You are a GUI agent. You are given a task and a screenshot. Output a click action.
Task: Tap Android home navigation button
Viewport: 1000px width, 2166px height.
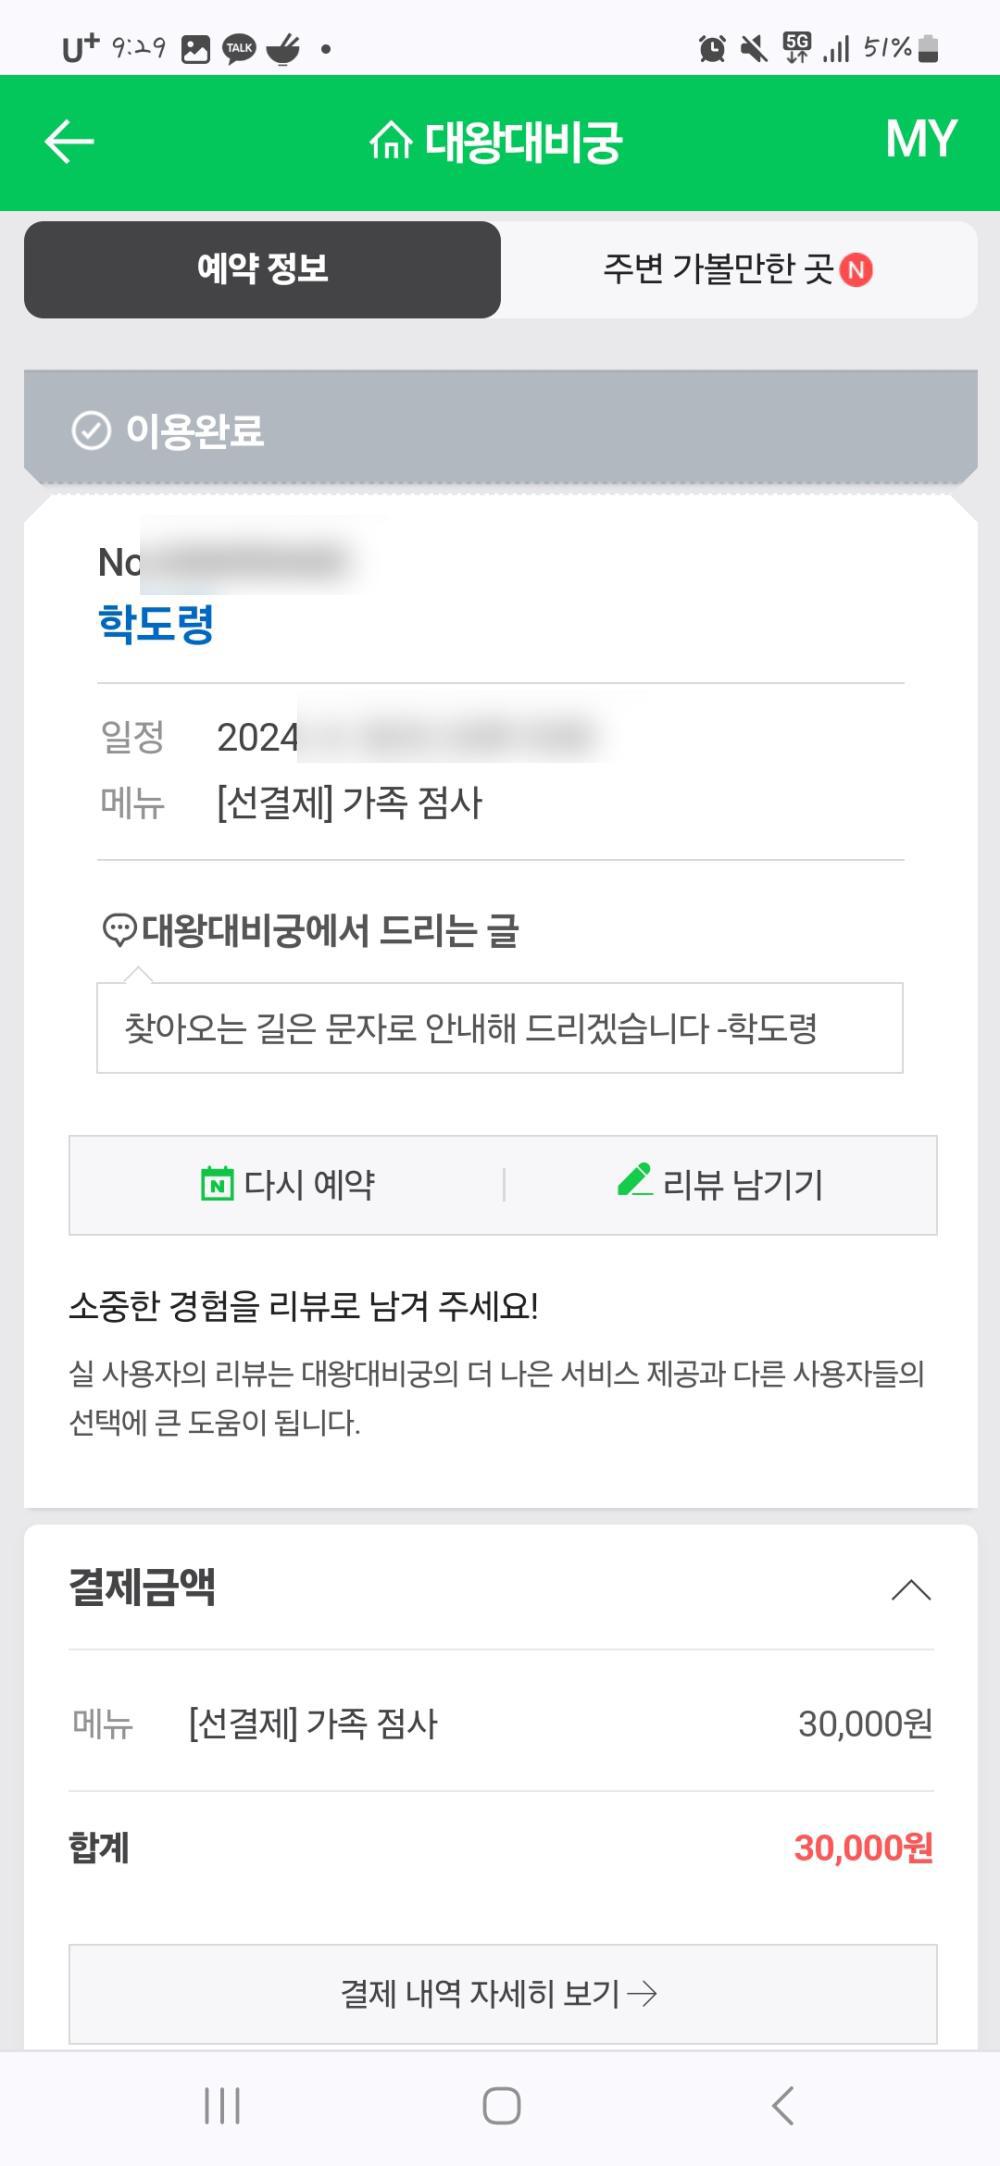tap(501, 2105)
